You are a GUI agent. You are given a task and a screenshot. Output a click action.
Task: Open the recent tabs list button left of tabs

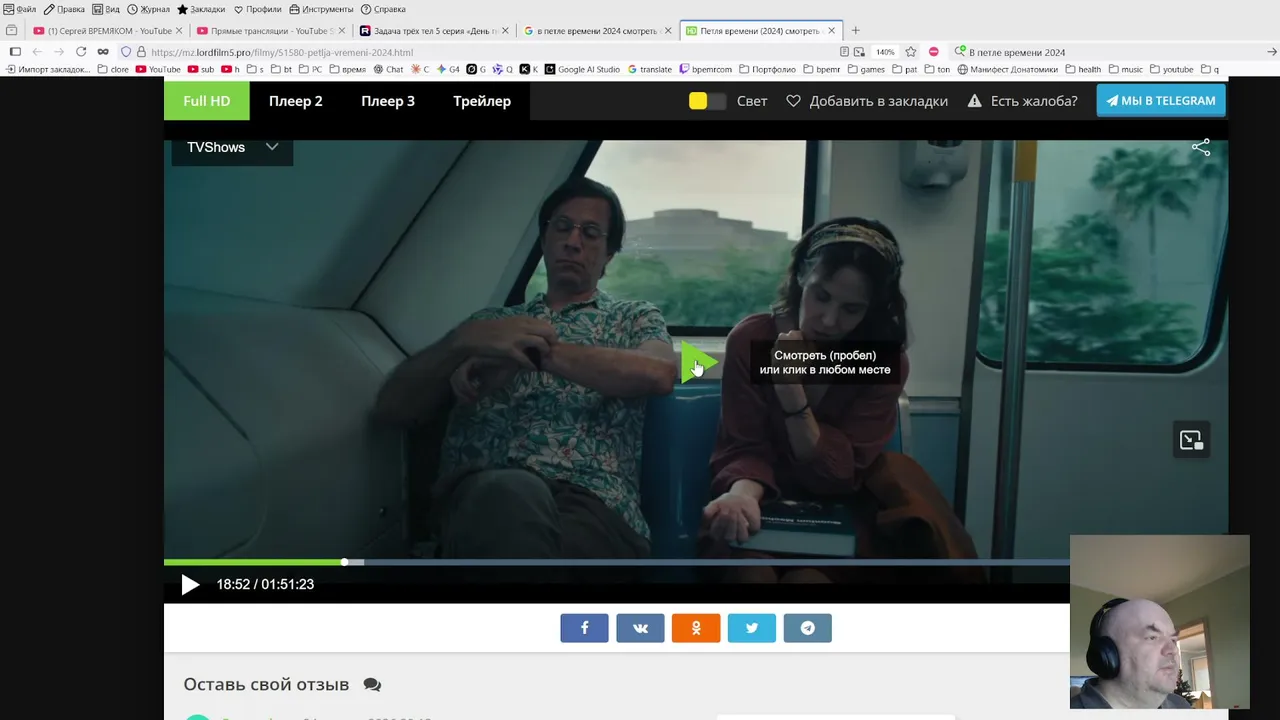pos(12,31)
